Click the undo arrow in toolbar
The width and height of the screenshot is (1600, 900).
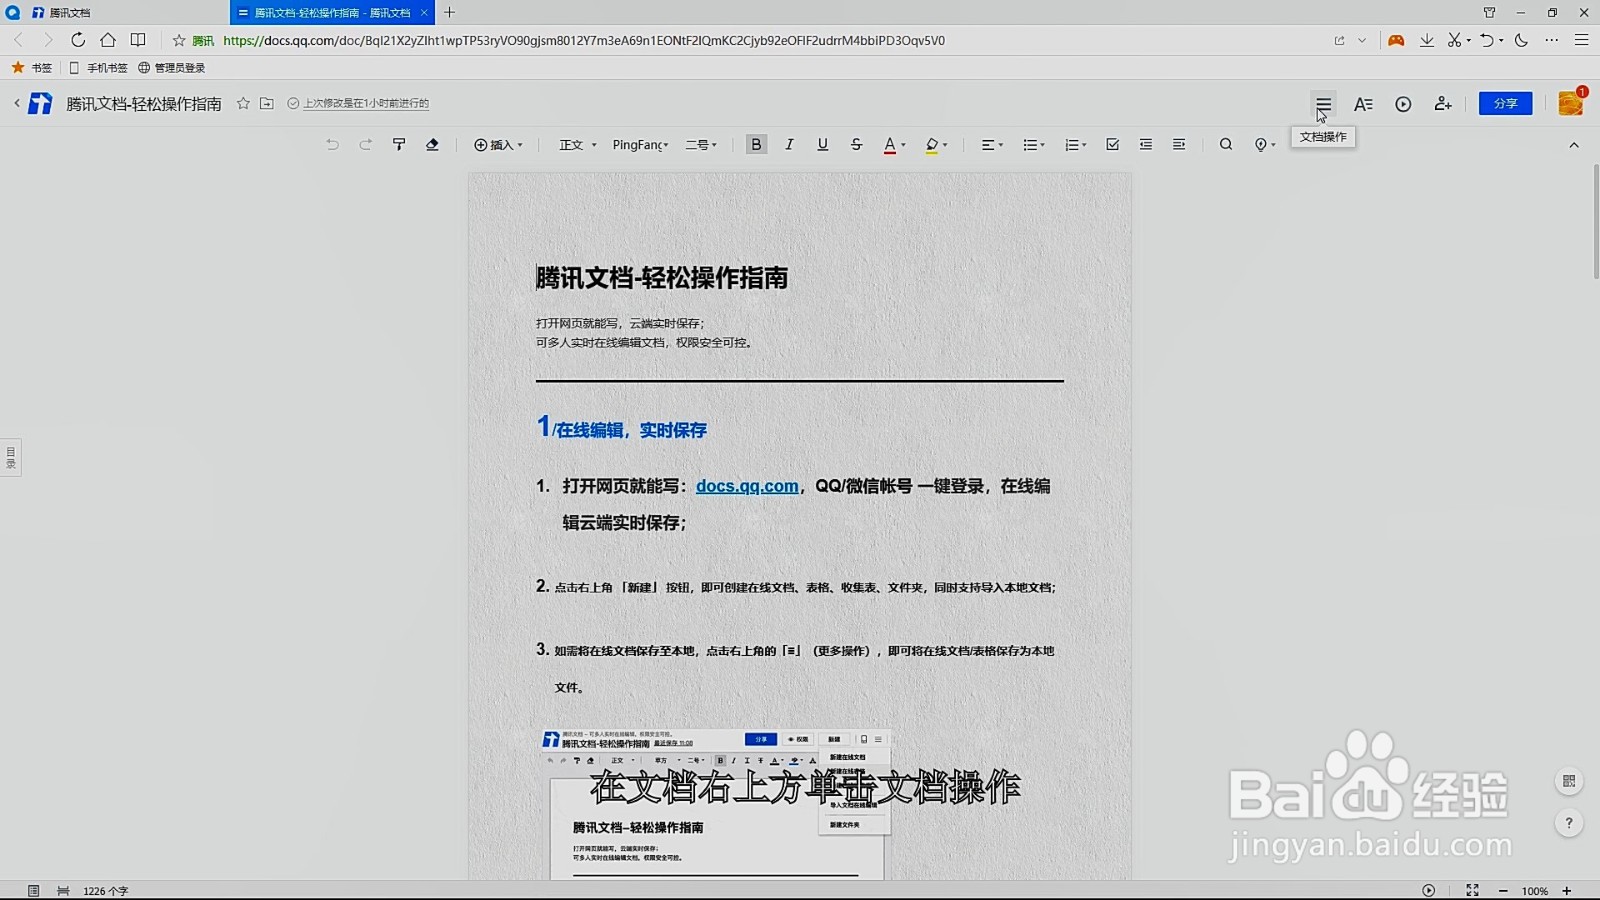(x=332, y=145)
